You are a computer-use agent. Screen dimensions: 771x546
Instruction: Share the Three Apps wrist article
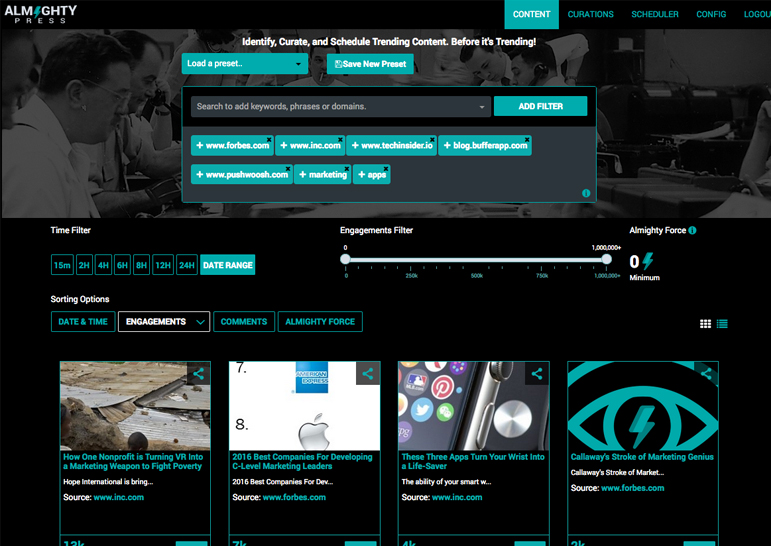[x=537, y=374]
